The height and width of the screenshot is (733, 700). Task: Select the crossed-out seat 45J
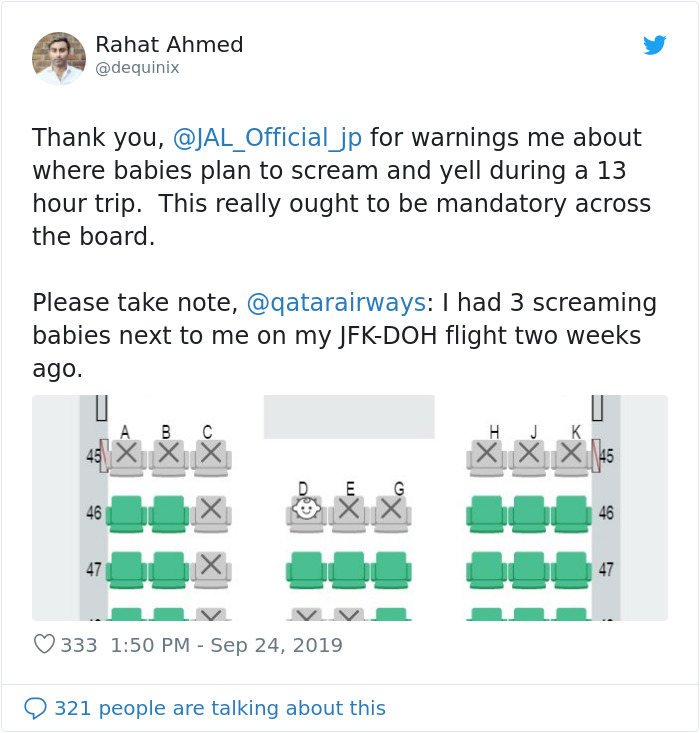point(529,455)
